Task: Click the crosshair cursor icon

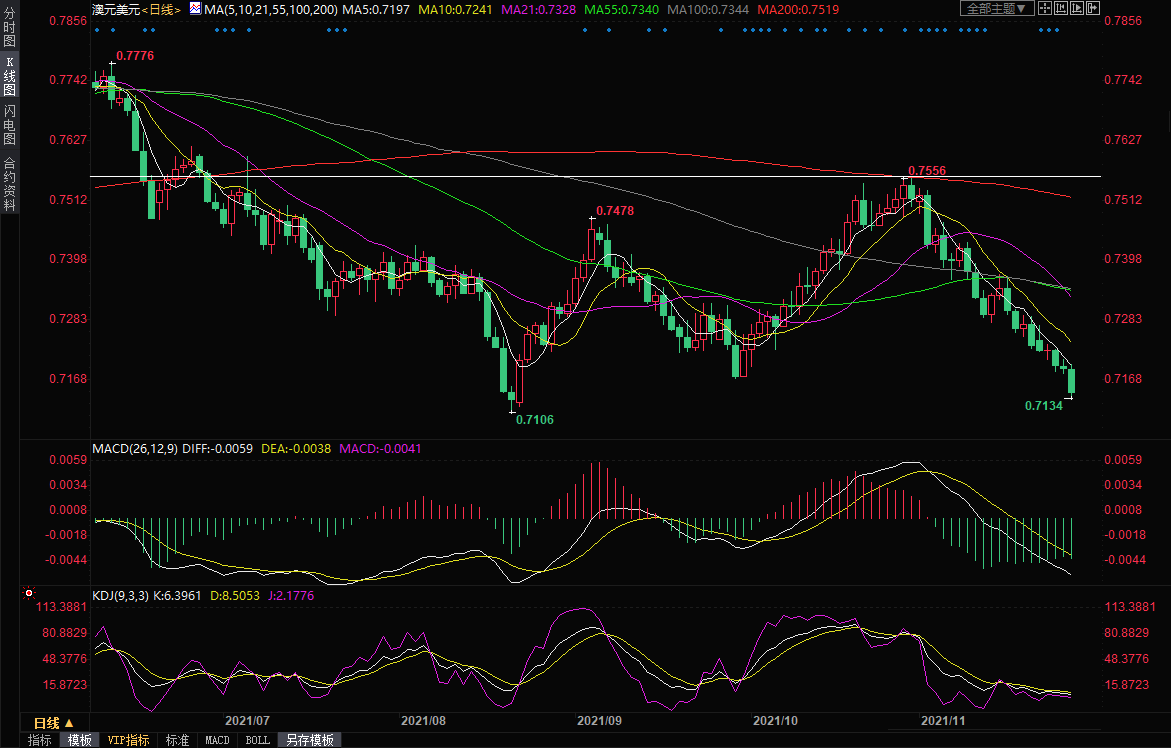Action: coord(1045,8)
